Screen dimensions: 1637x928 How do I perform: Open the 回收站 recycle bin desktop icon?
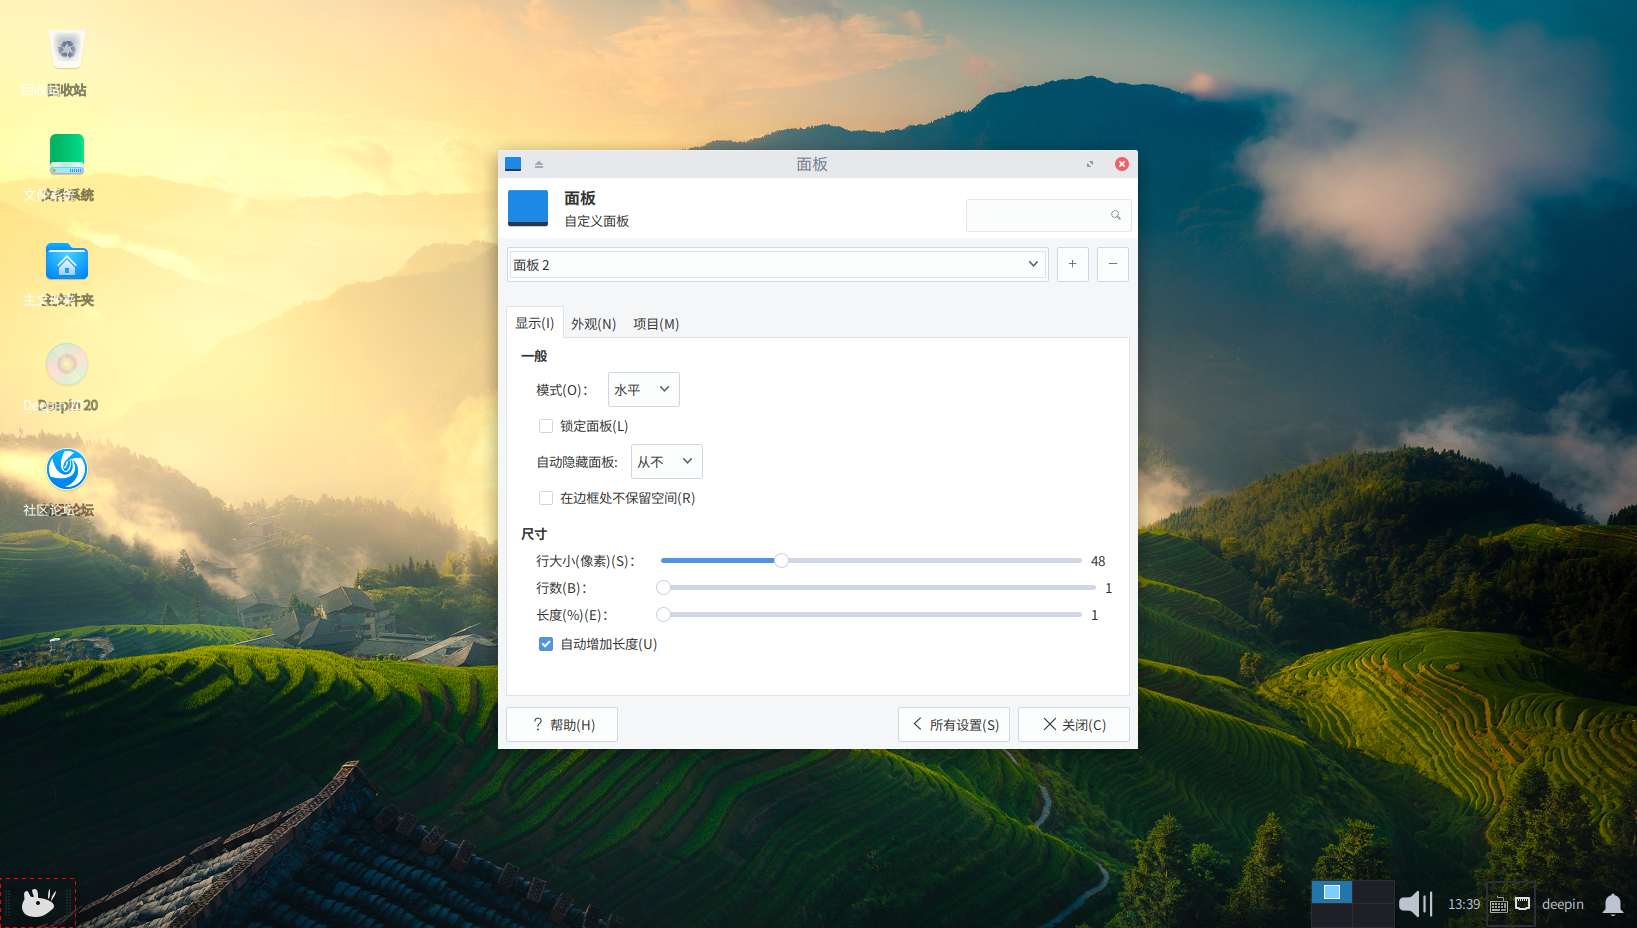[67, 50]
